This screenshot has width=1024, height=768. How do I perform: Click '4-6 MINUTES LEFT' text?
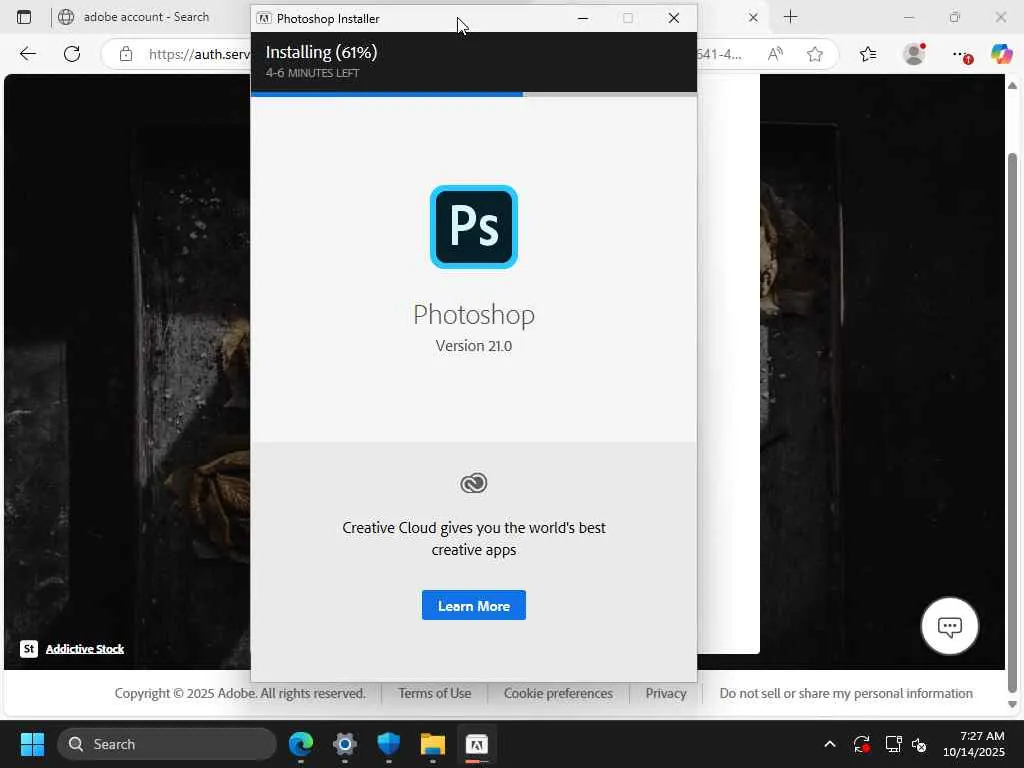click(x=312, y=73)
